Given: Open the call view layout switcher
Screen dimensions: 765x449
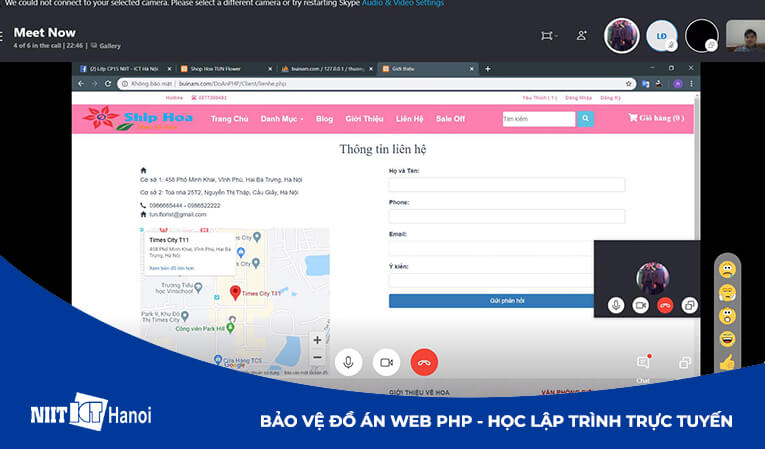Looking at the screenshot, I should 548,36.
